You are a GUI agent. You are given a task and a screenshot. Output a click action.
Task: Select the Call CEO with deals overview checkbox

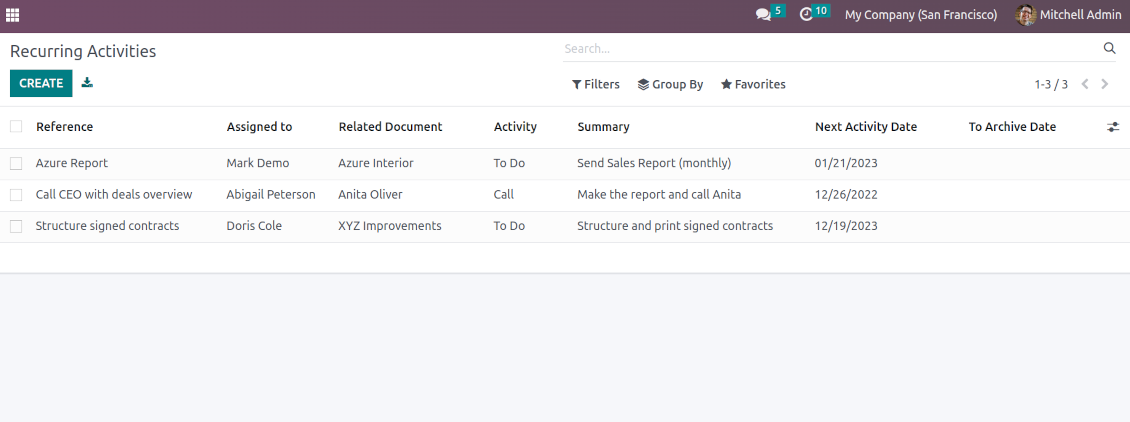16,195
